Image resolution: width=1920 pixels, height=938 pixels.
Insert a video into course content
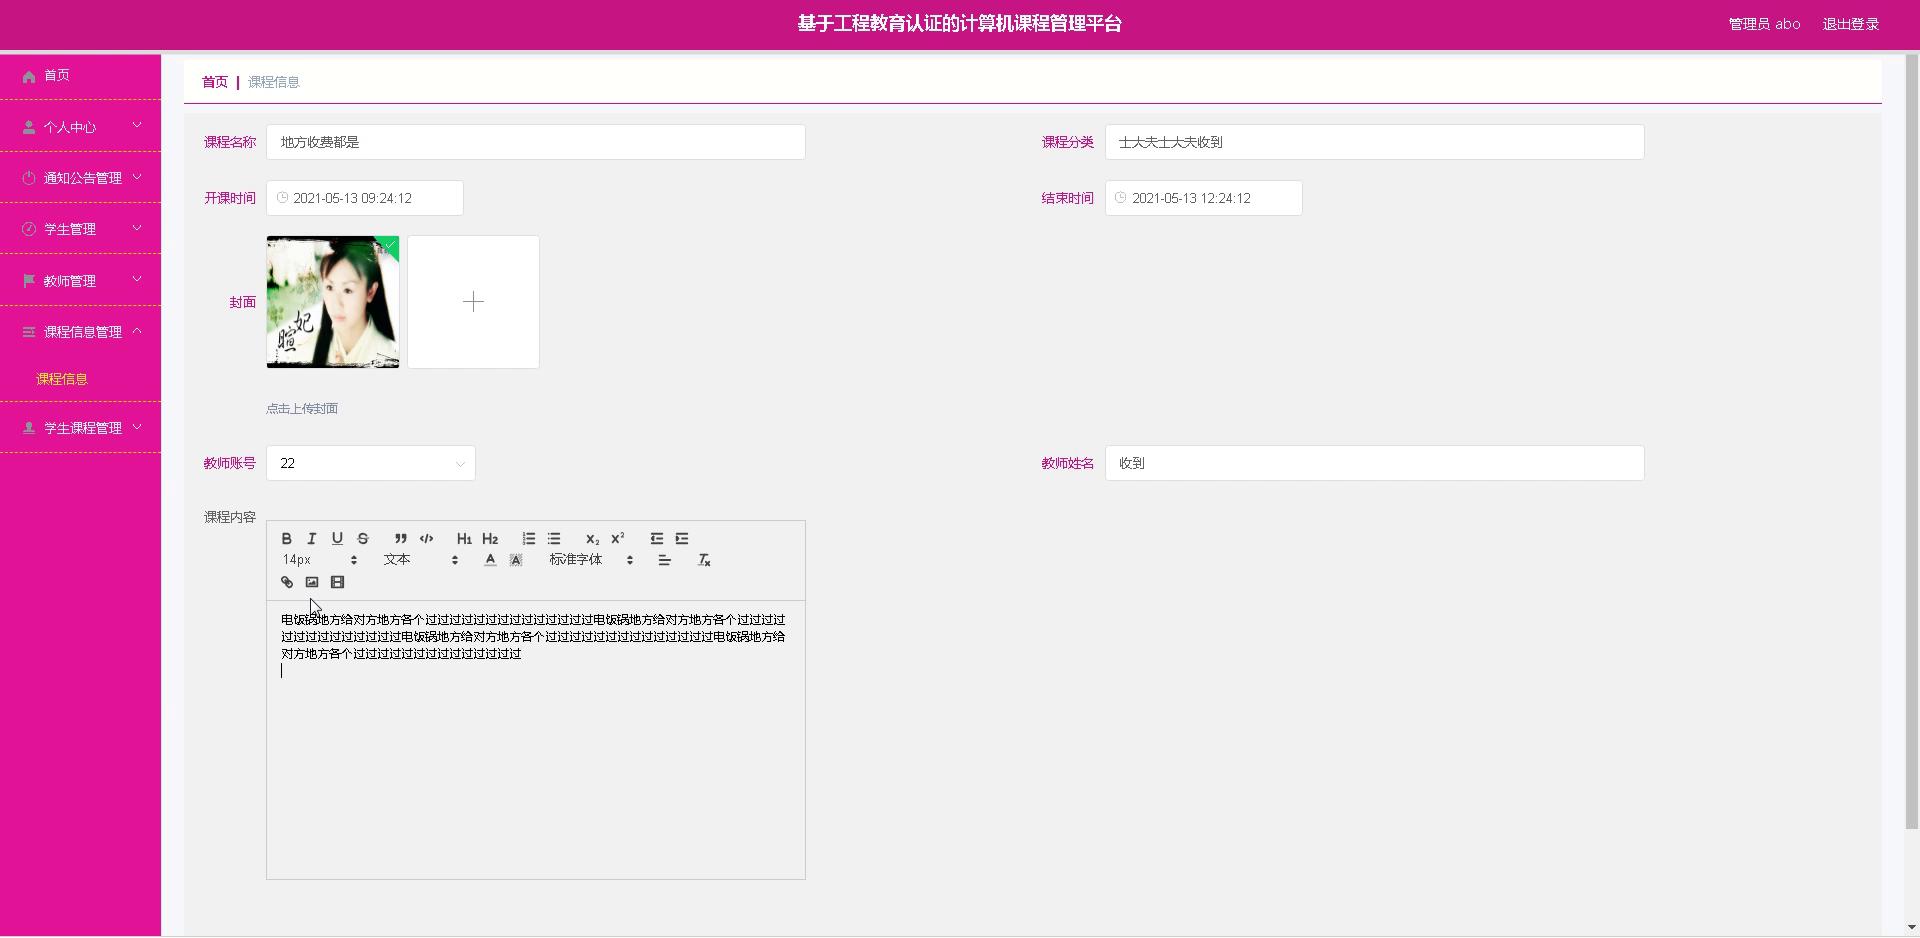point(338,582)
